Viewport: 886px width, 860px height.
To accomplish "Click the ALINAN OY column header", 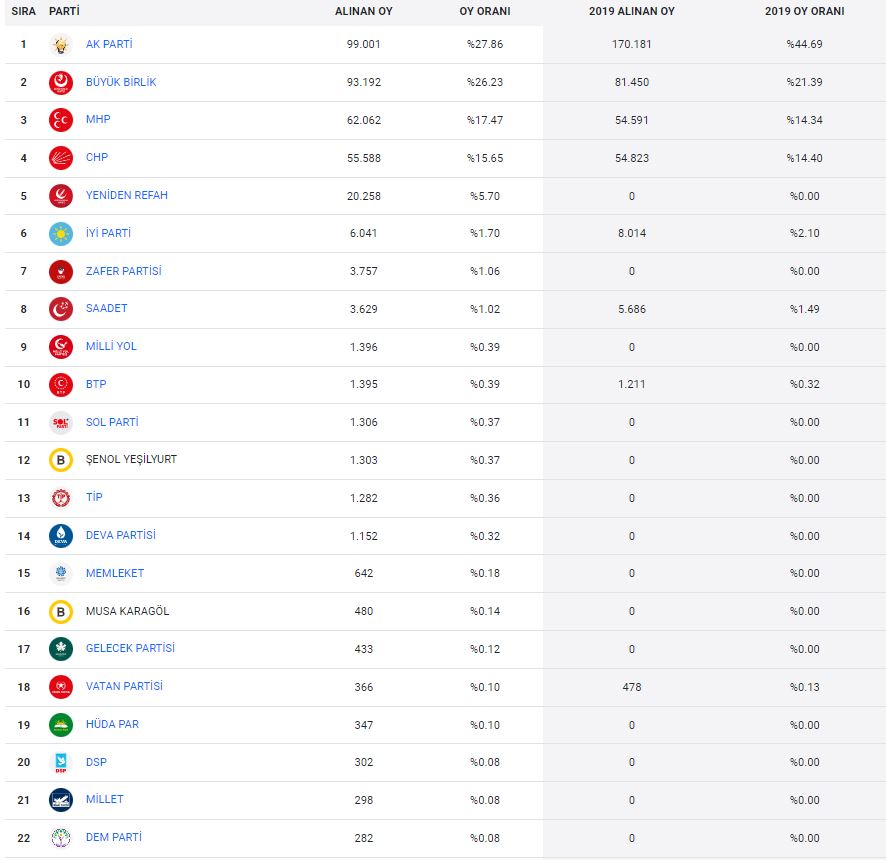I will click(x=363, y=12).
